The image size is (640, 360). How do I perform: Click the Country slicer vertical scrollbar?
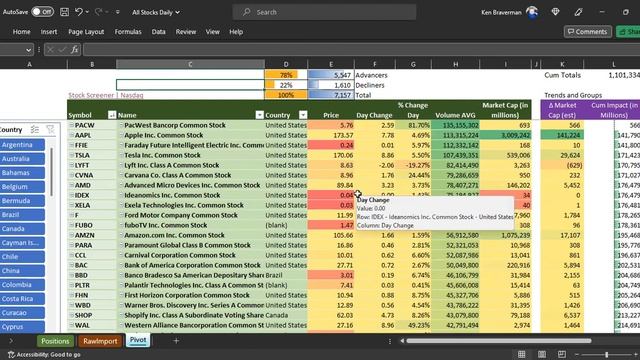[x=51, y=171]
